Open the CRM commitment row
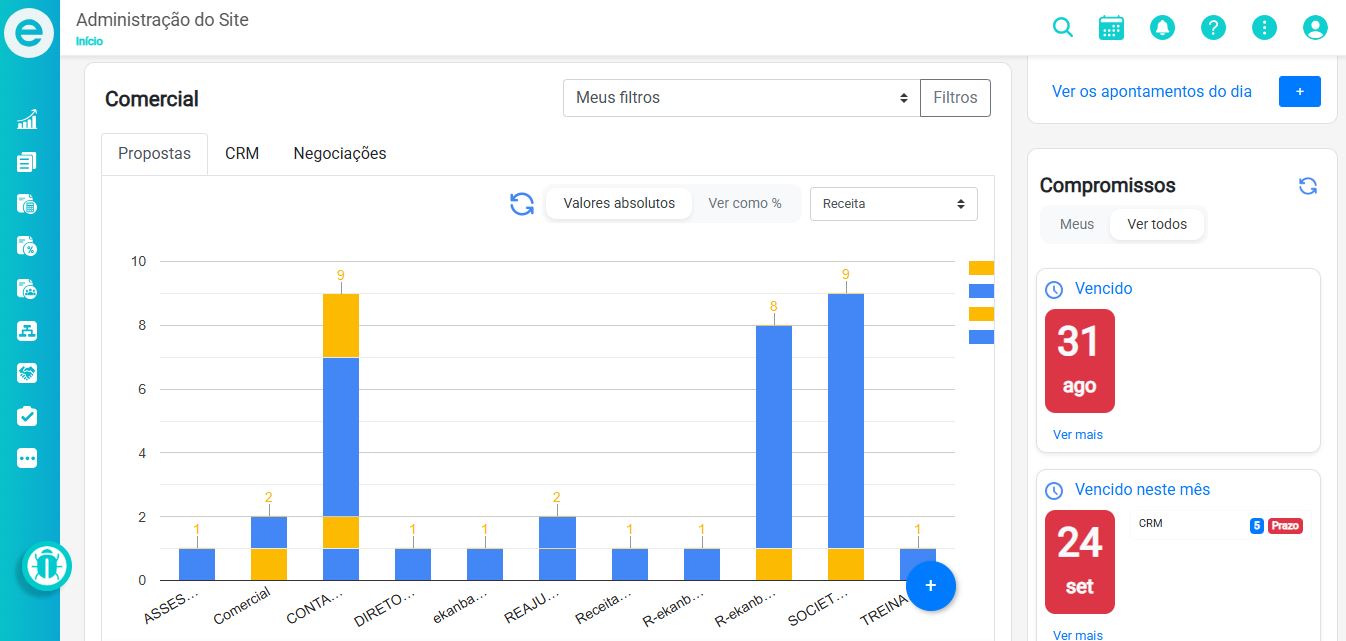Image resolution: width=1346 pixels, height=641 pixels. (x=1219, y=525)
